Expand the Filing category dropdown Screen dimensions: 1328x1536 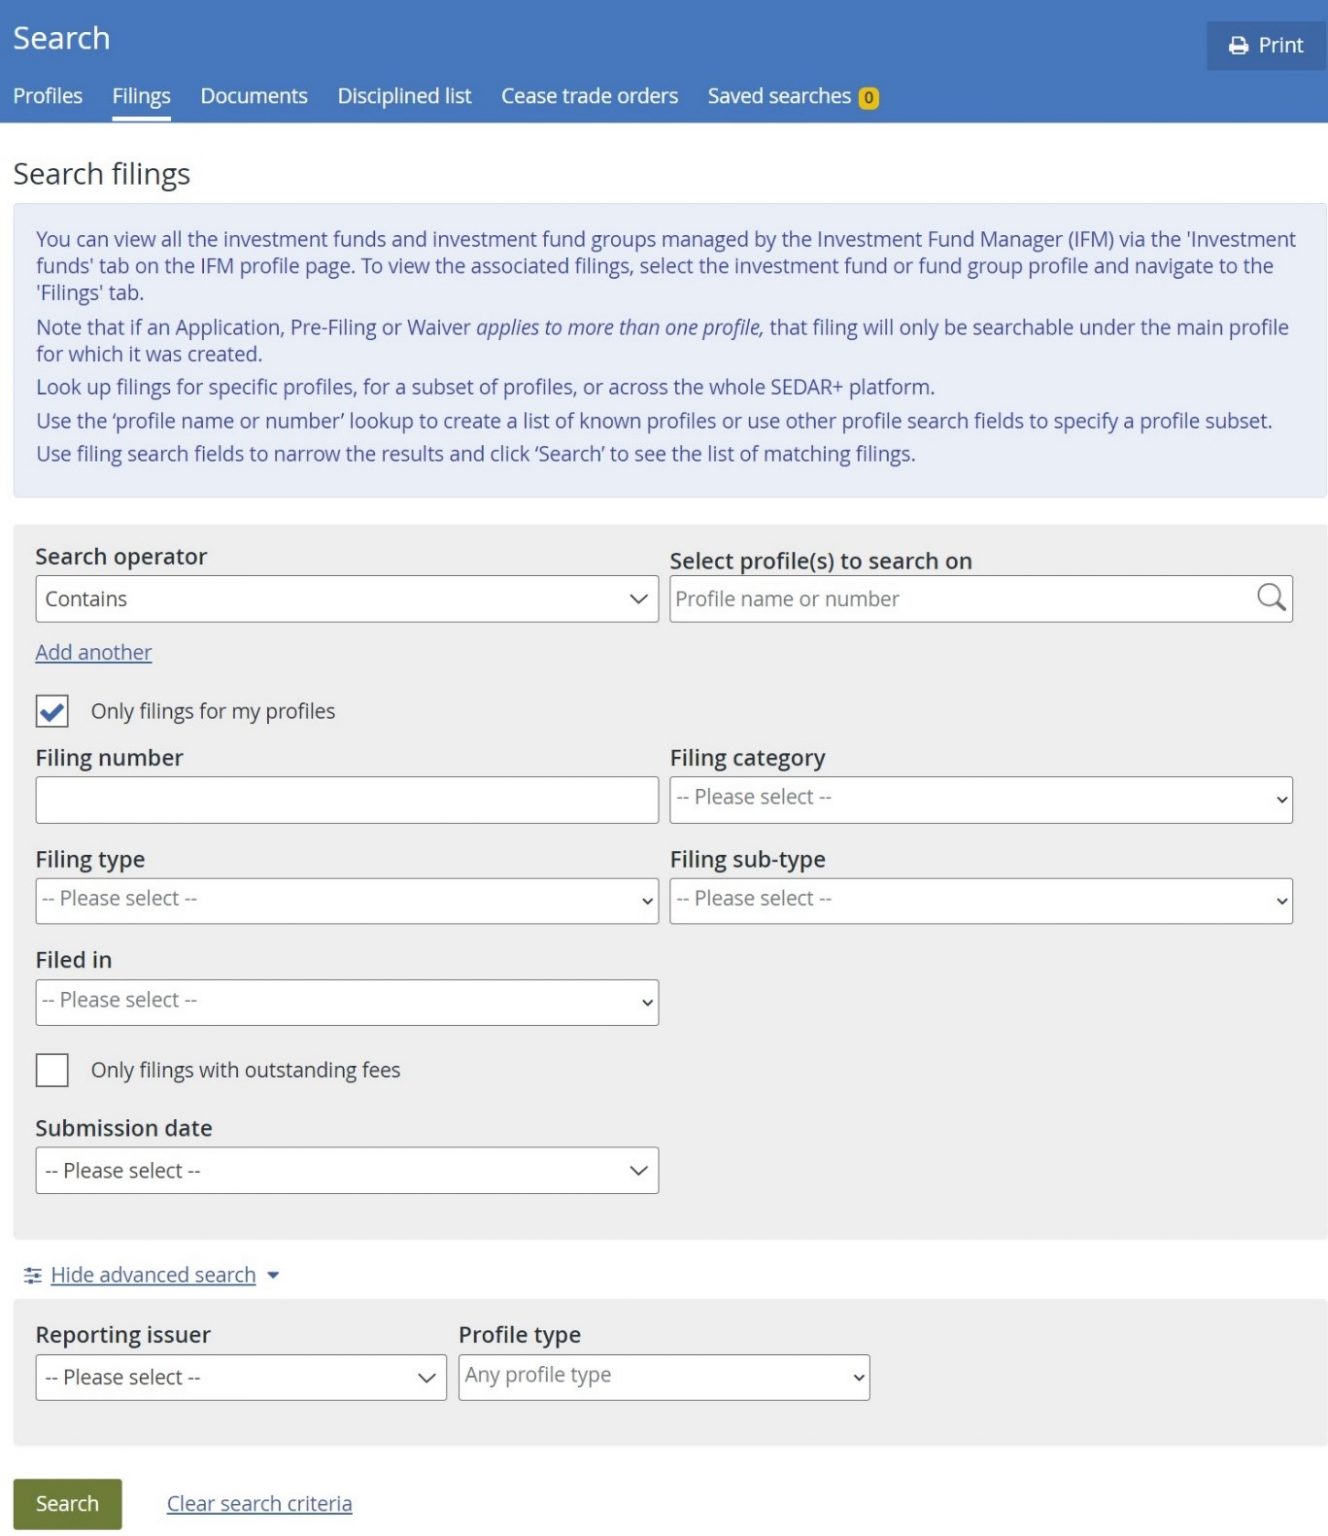coord(981,800)
